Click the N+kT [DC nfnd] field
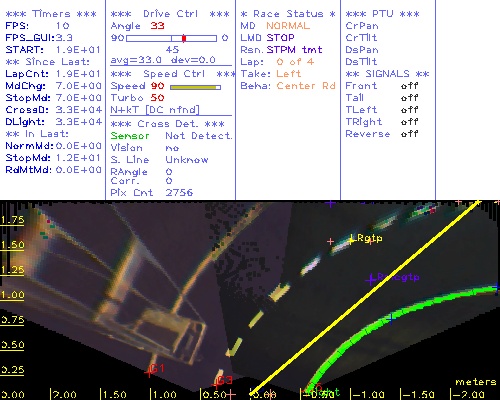Screen dimensions: 500x400 click(155, 110)
